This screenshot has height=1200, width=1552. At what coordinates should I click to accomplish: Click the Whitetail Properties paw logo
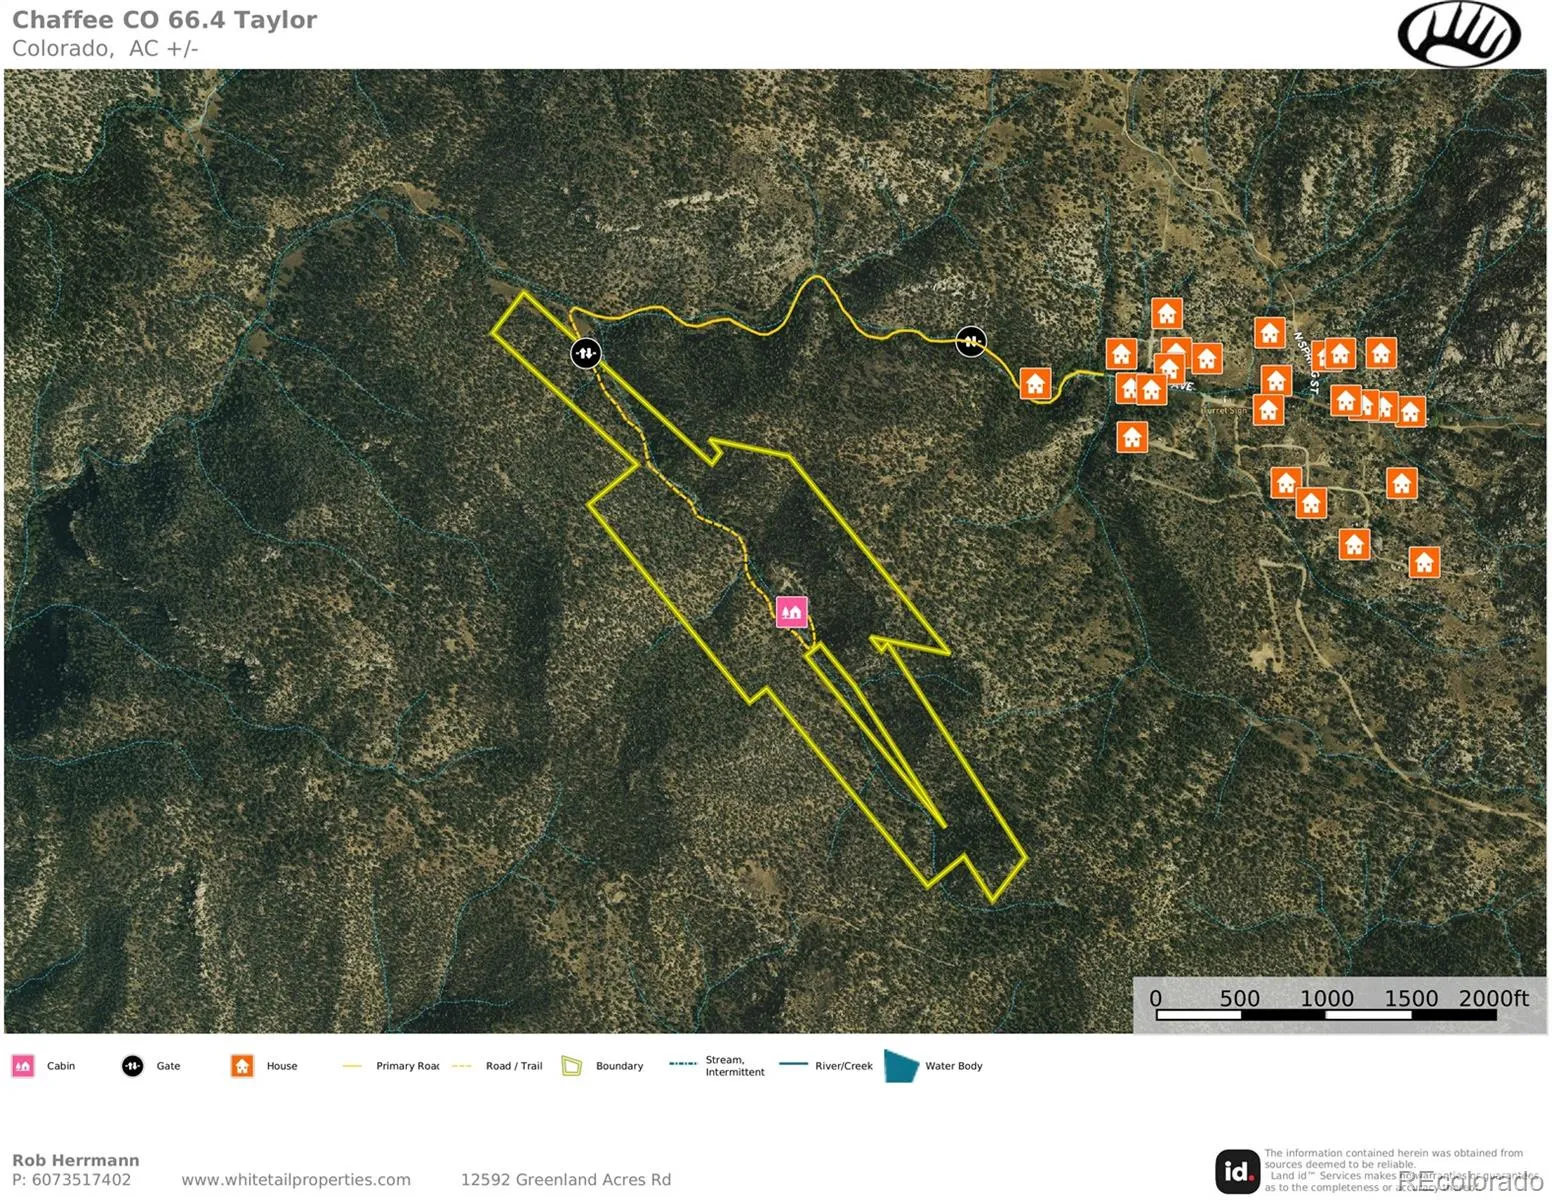coord(1458,34)
